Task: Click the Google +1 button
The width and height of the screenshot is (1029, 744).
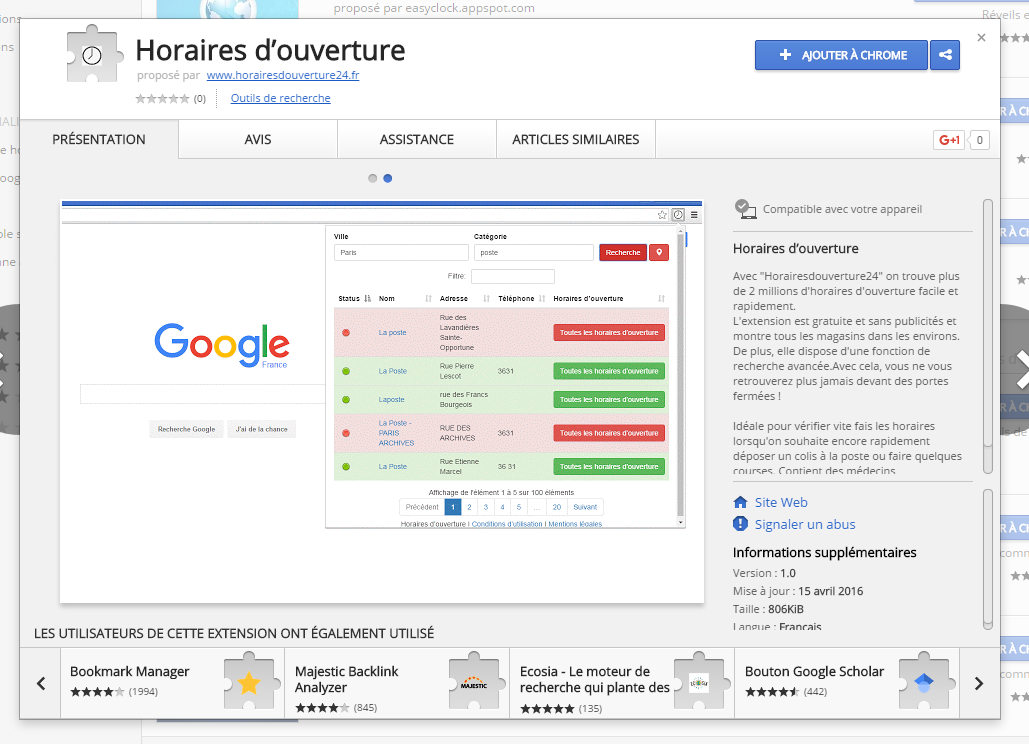Action: pos(948,140)
